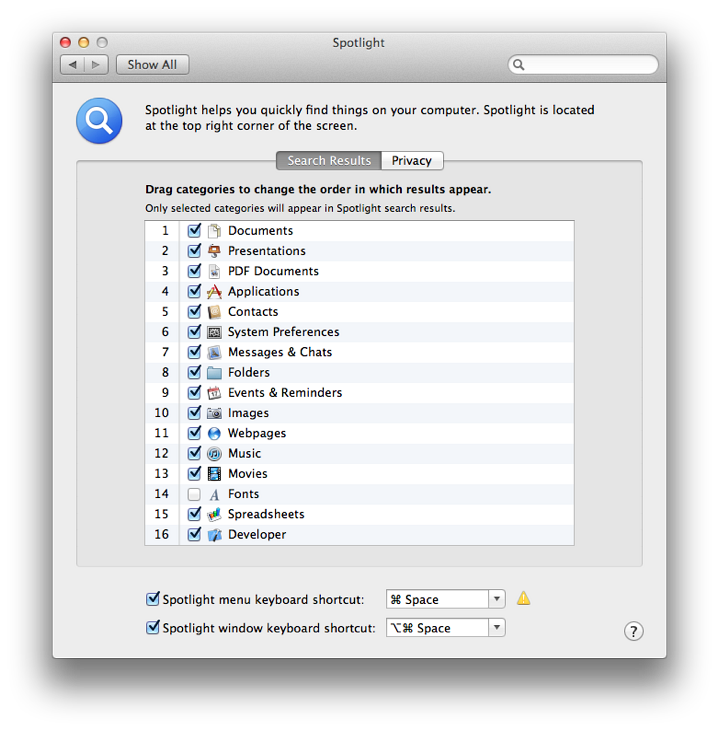Select the Spreadsheets row label

pos(266,514)
